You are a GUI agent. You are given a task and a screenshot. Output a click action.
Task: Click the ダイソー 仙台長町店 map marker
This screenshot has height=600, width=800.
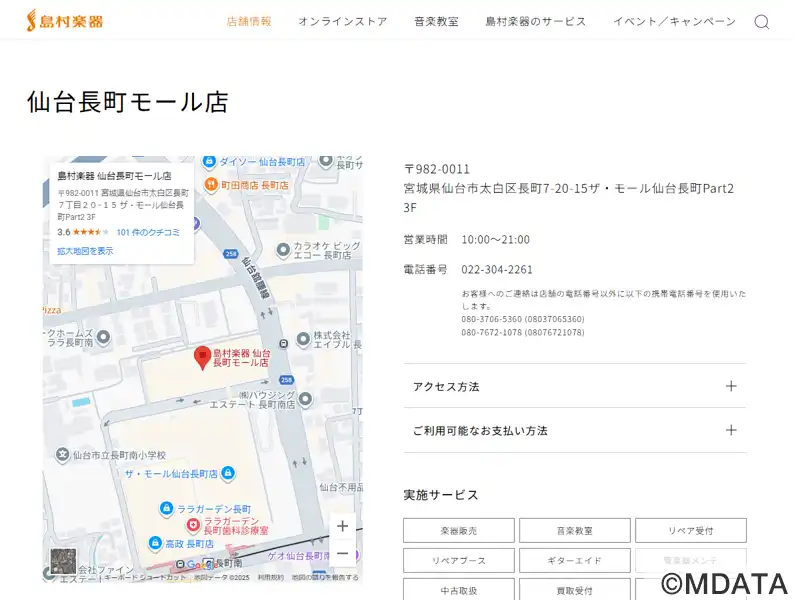tap(209, 162)
